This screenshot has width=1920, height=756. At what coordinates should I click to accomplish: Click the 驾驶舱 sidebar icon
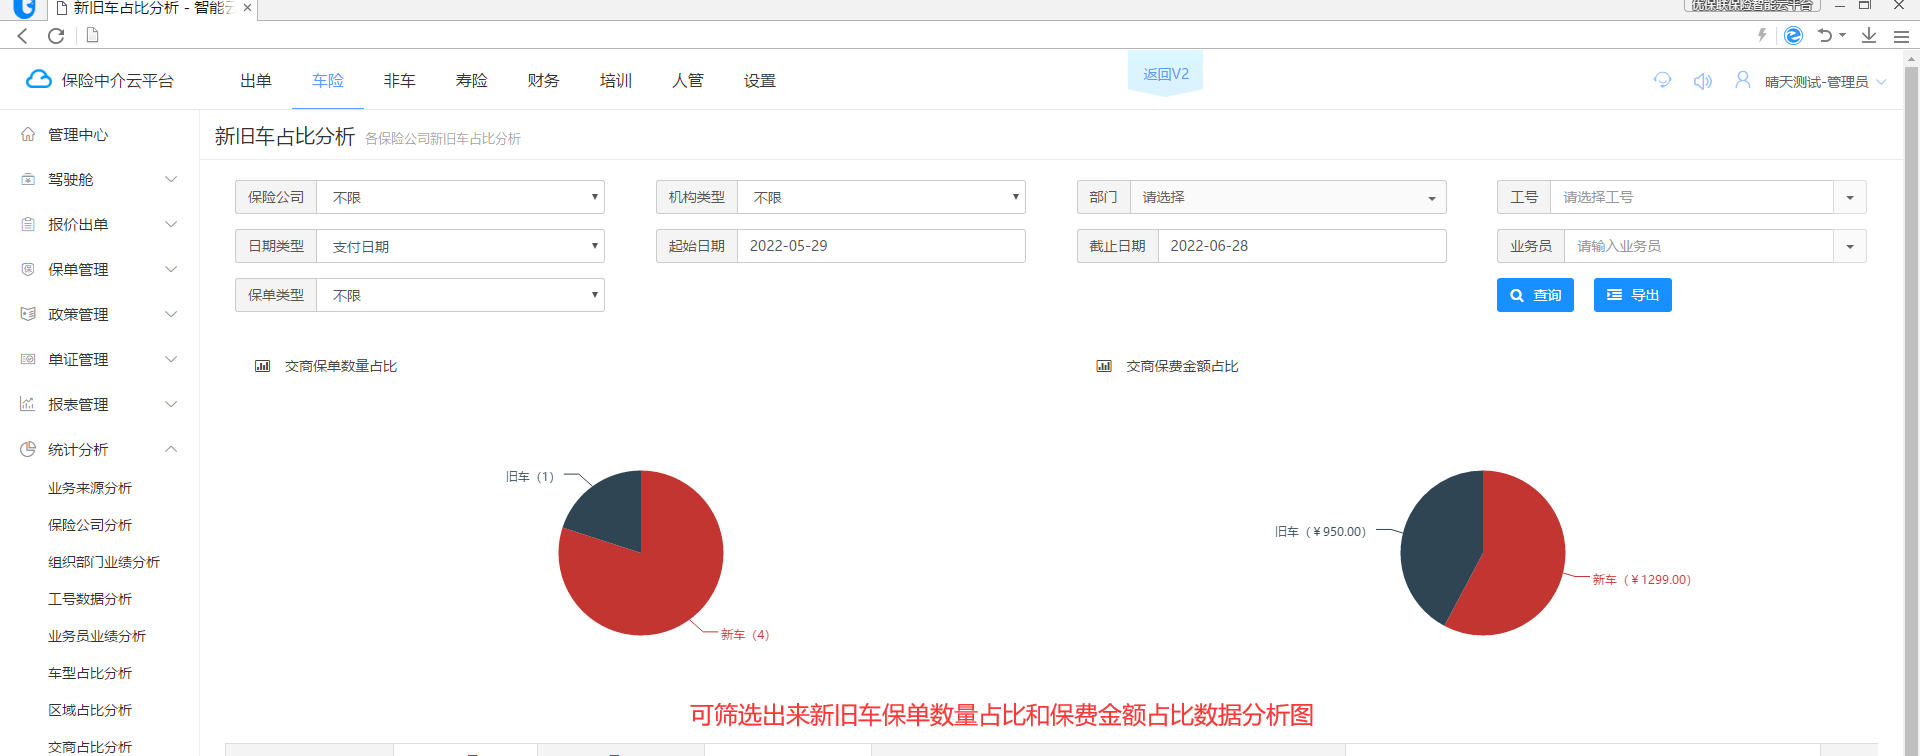pyautogui.click(x=28, y=179)
